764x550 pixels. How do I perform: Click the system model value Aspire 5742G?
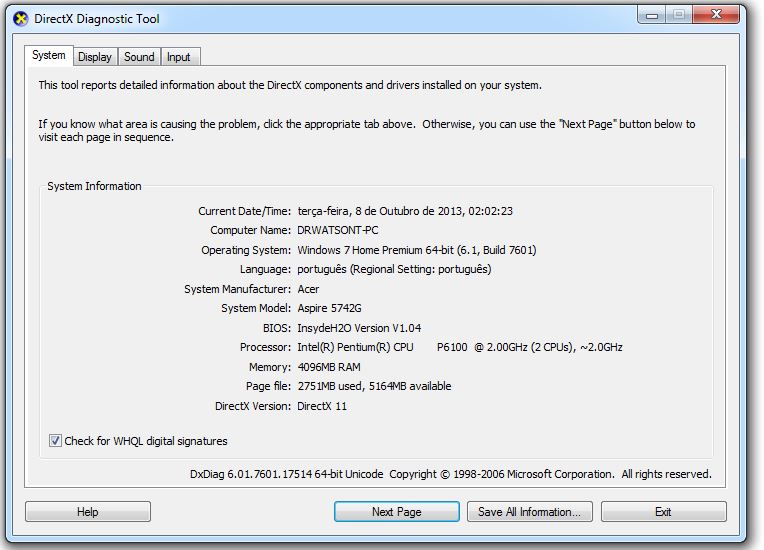point(329,308)
